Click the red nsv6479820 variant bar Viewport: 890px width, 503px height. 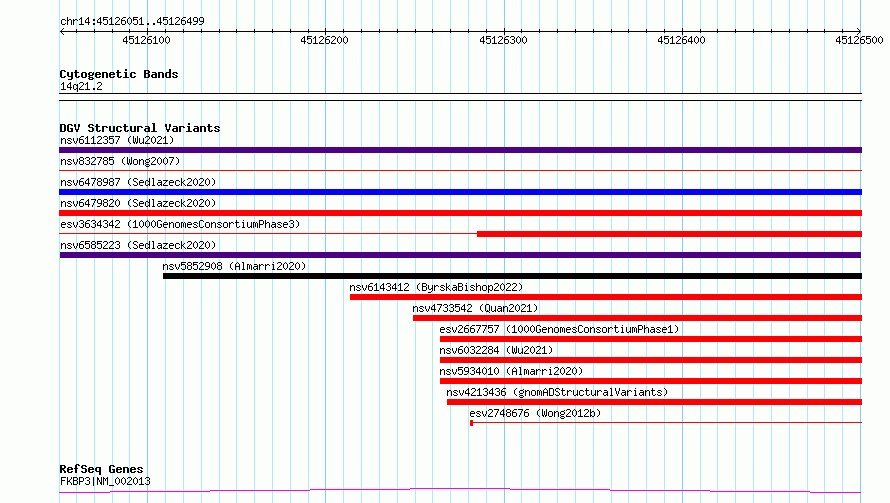(x=460, y=213)
